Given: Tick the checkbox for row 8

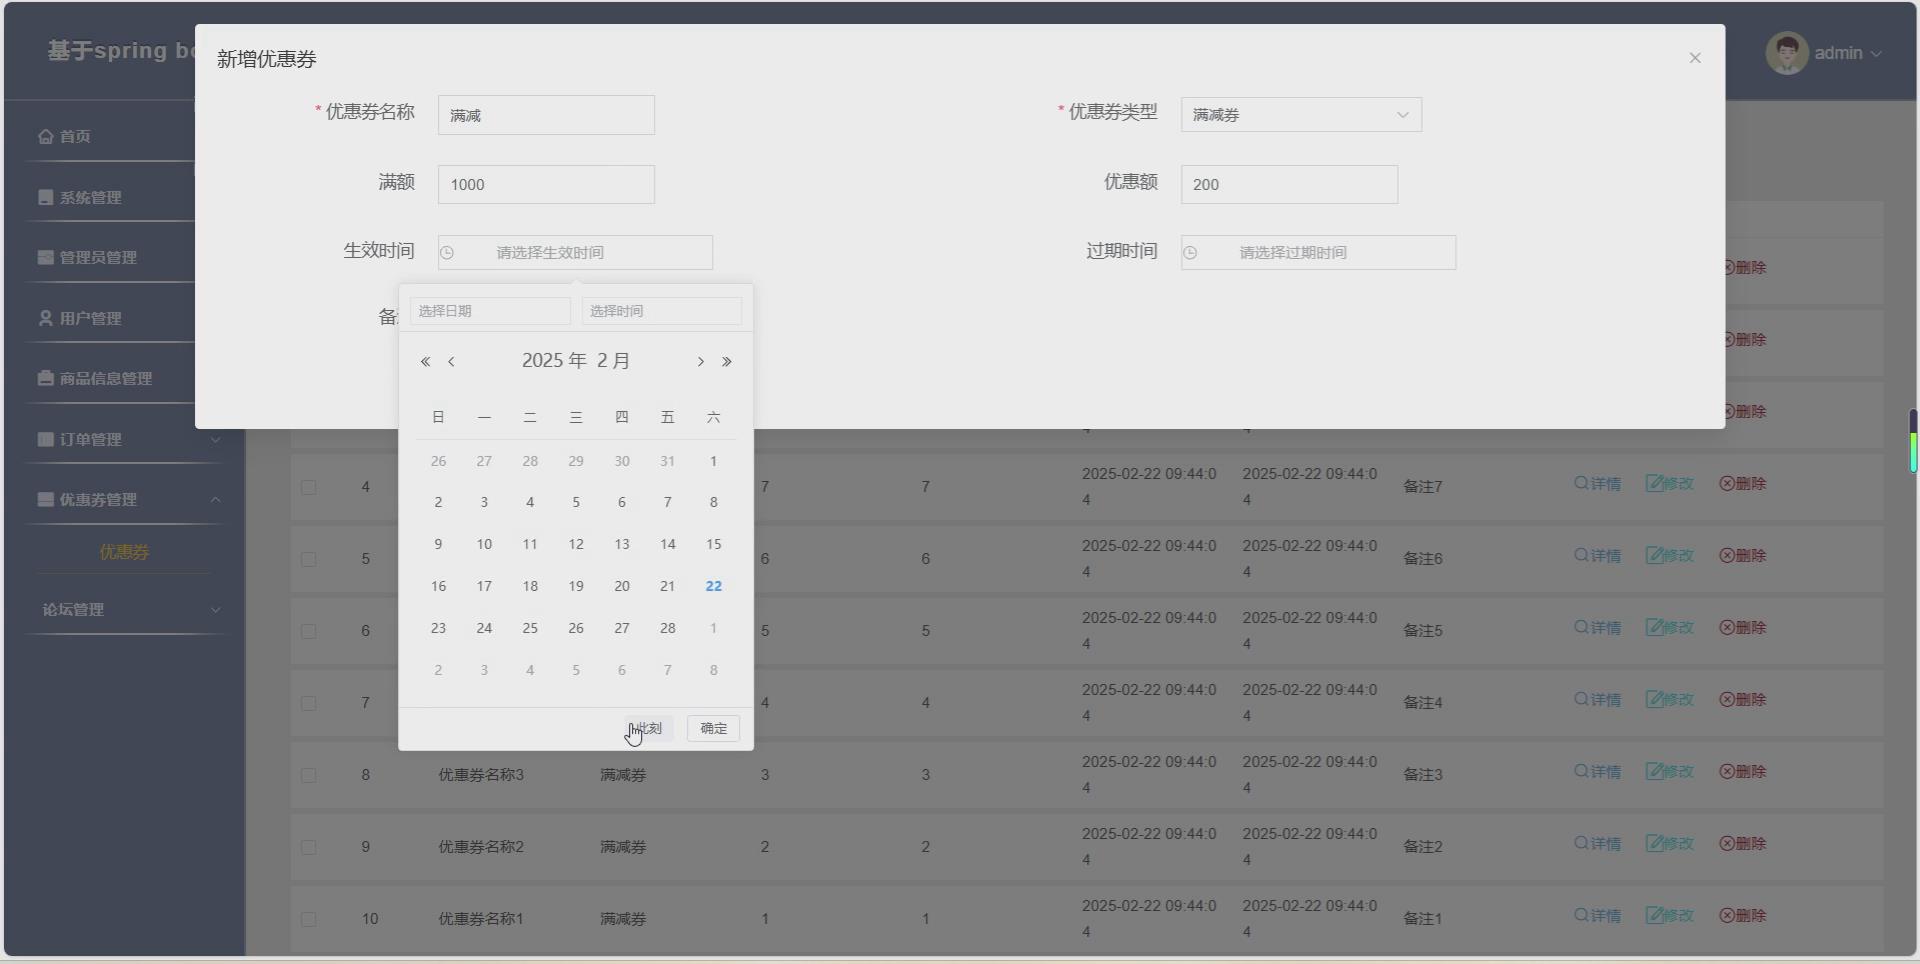Looking at the screenshot, I should pos(308,775).
